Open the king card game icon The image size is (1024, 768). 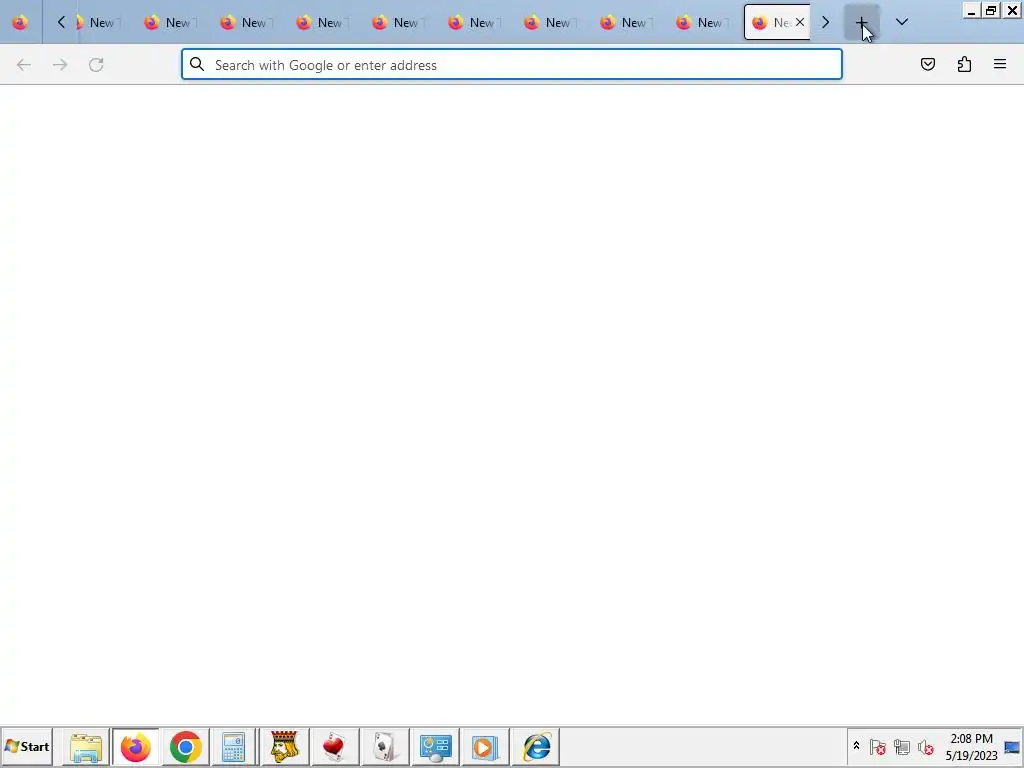pyautogui.click(x=284, y=747)
